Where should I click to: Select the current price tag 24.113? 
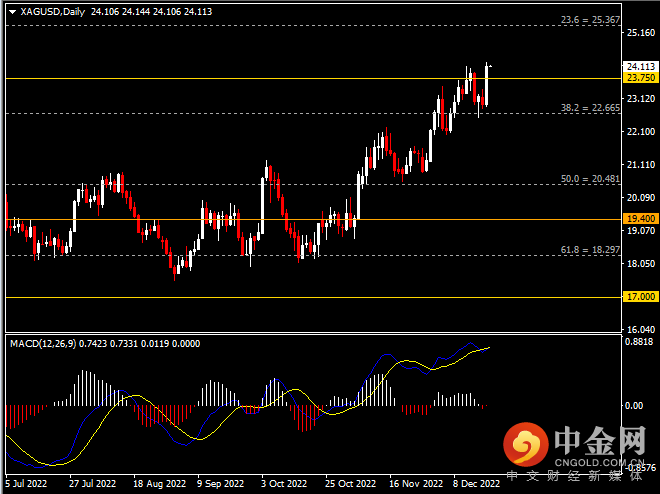pyautogui.click(x=639, y=66)
